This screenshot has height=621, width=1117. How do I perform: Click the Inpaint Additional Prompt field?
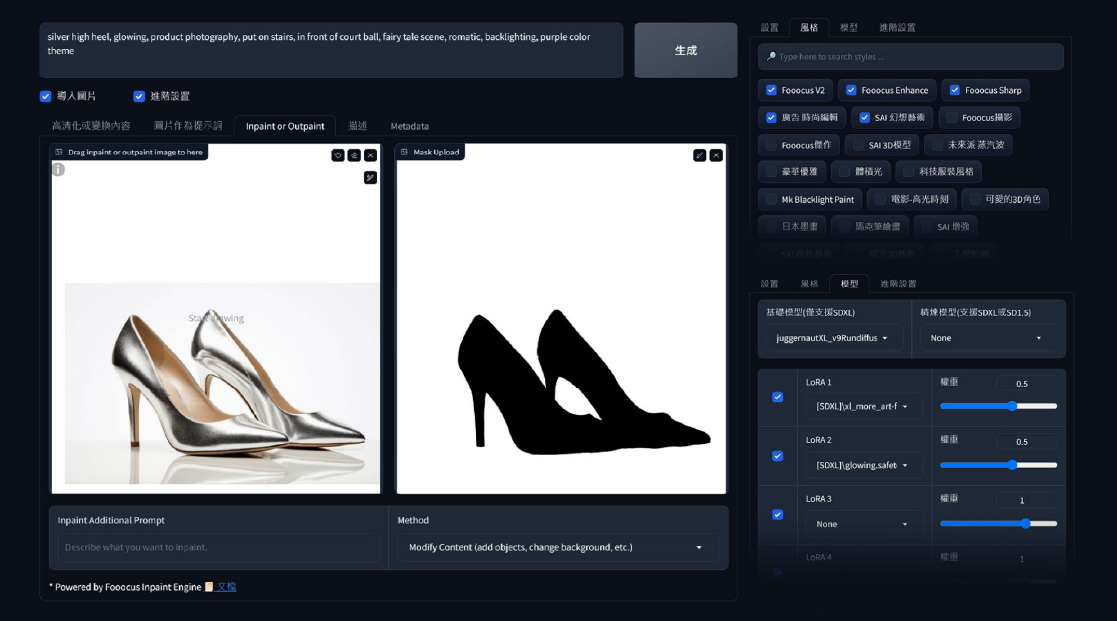[x=218, y=548]
